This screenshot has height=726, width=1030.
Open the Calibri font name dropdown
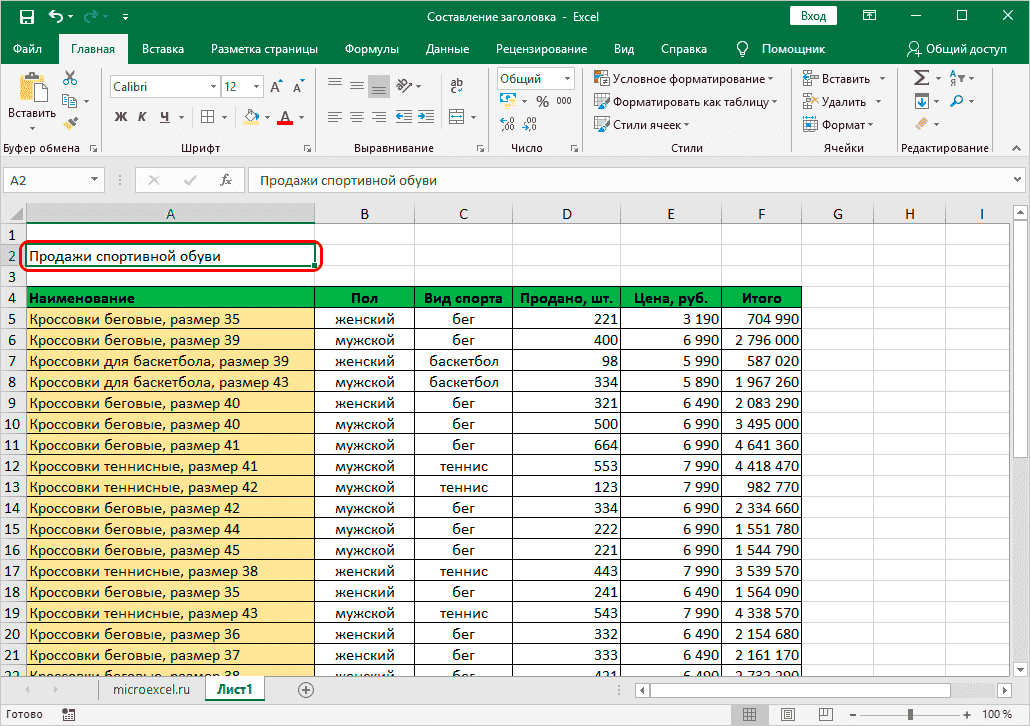pyautogui.click(x=212, y=87)
